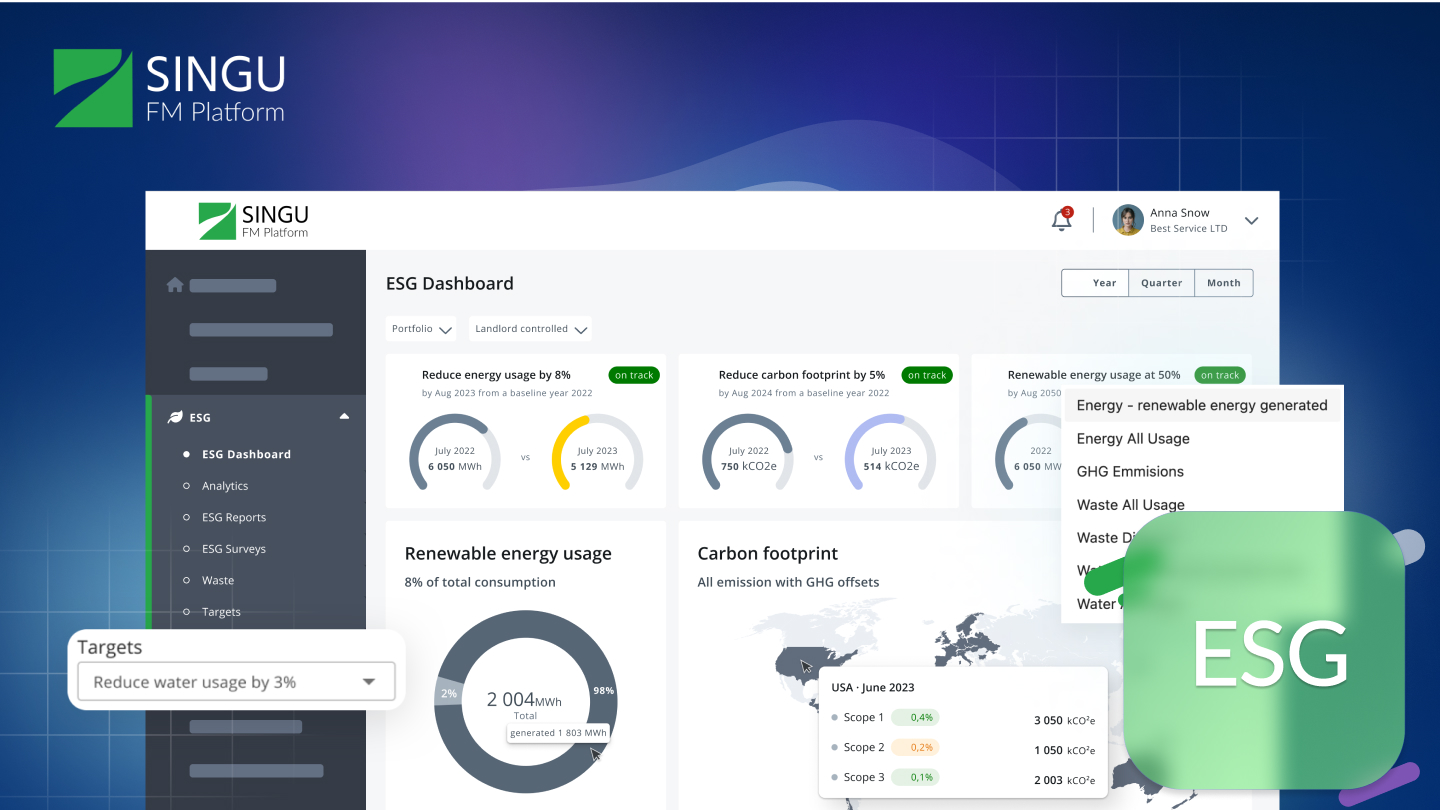The height and width of the screenshot is (810, 1440).
Task: Click the Scope 3 bullet dot
Action: tap(834, 778)
